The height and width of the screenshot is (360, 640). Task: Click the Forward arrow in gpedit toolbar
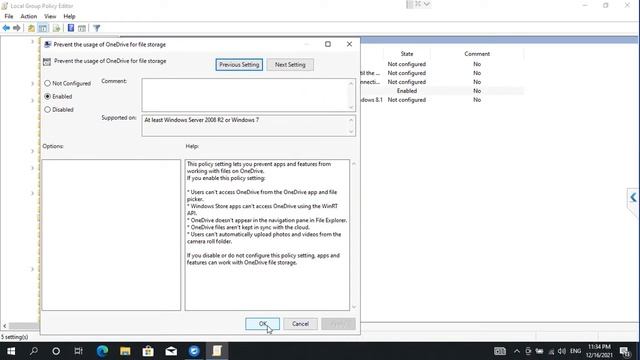tap(17, 28)
